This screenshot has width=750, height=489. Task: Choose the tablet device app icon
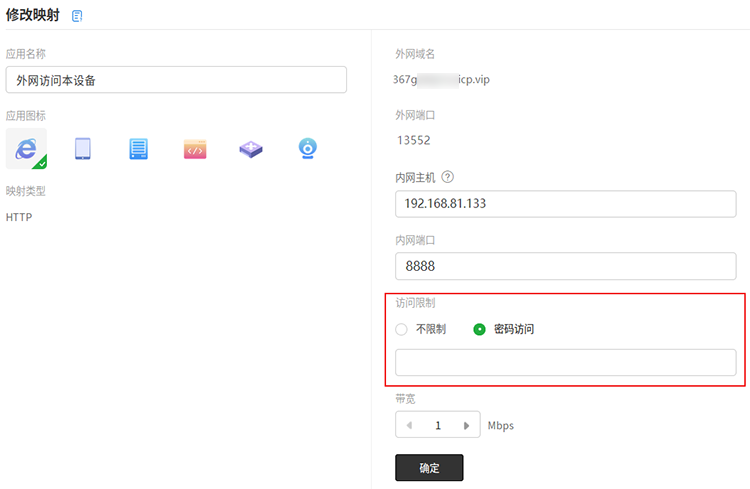click(x=83, y=148)
